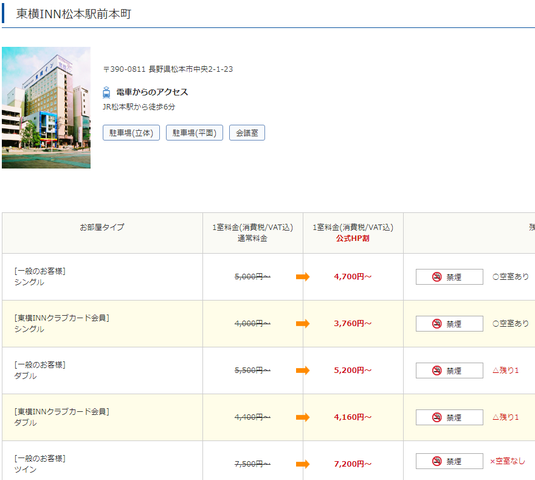Click the hotel title 東横INN松本駅前本町
The width and height of the screenshot is (535, 480).
pyautogui.click(x=73, y=14)
